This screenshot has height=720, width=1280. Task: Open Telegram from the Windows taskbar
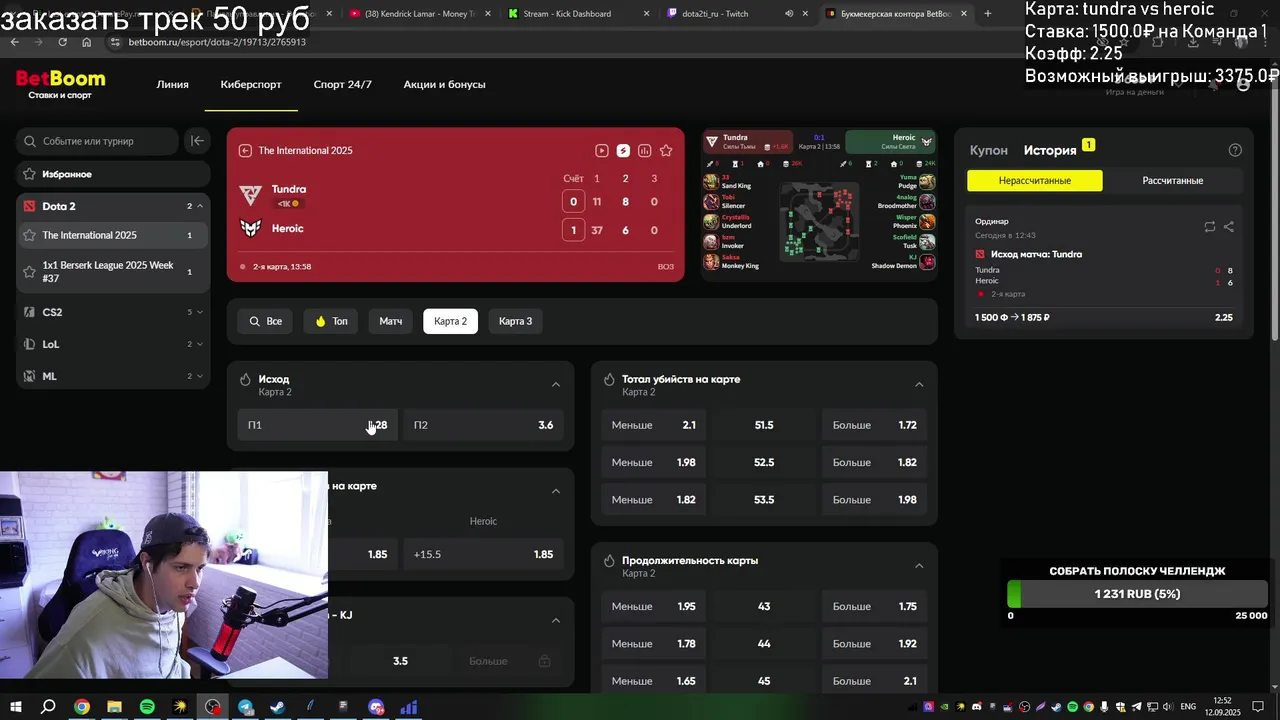pos(245,707)
